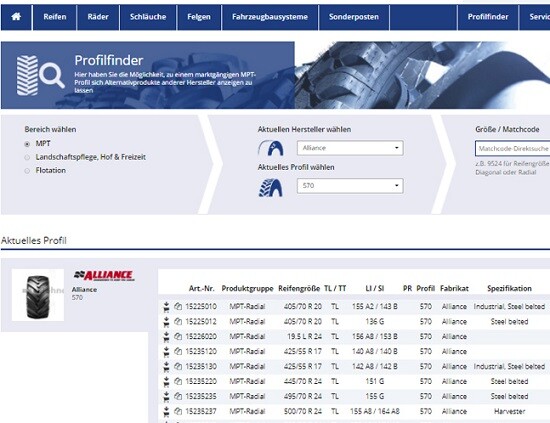Open the Reifen menu

click(54, 17)
